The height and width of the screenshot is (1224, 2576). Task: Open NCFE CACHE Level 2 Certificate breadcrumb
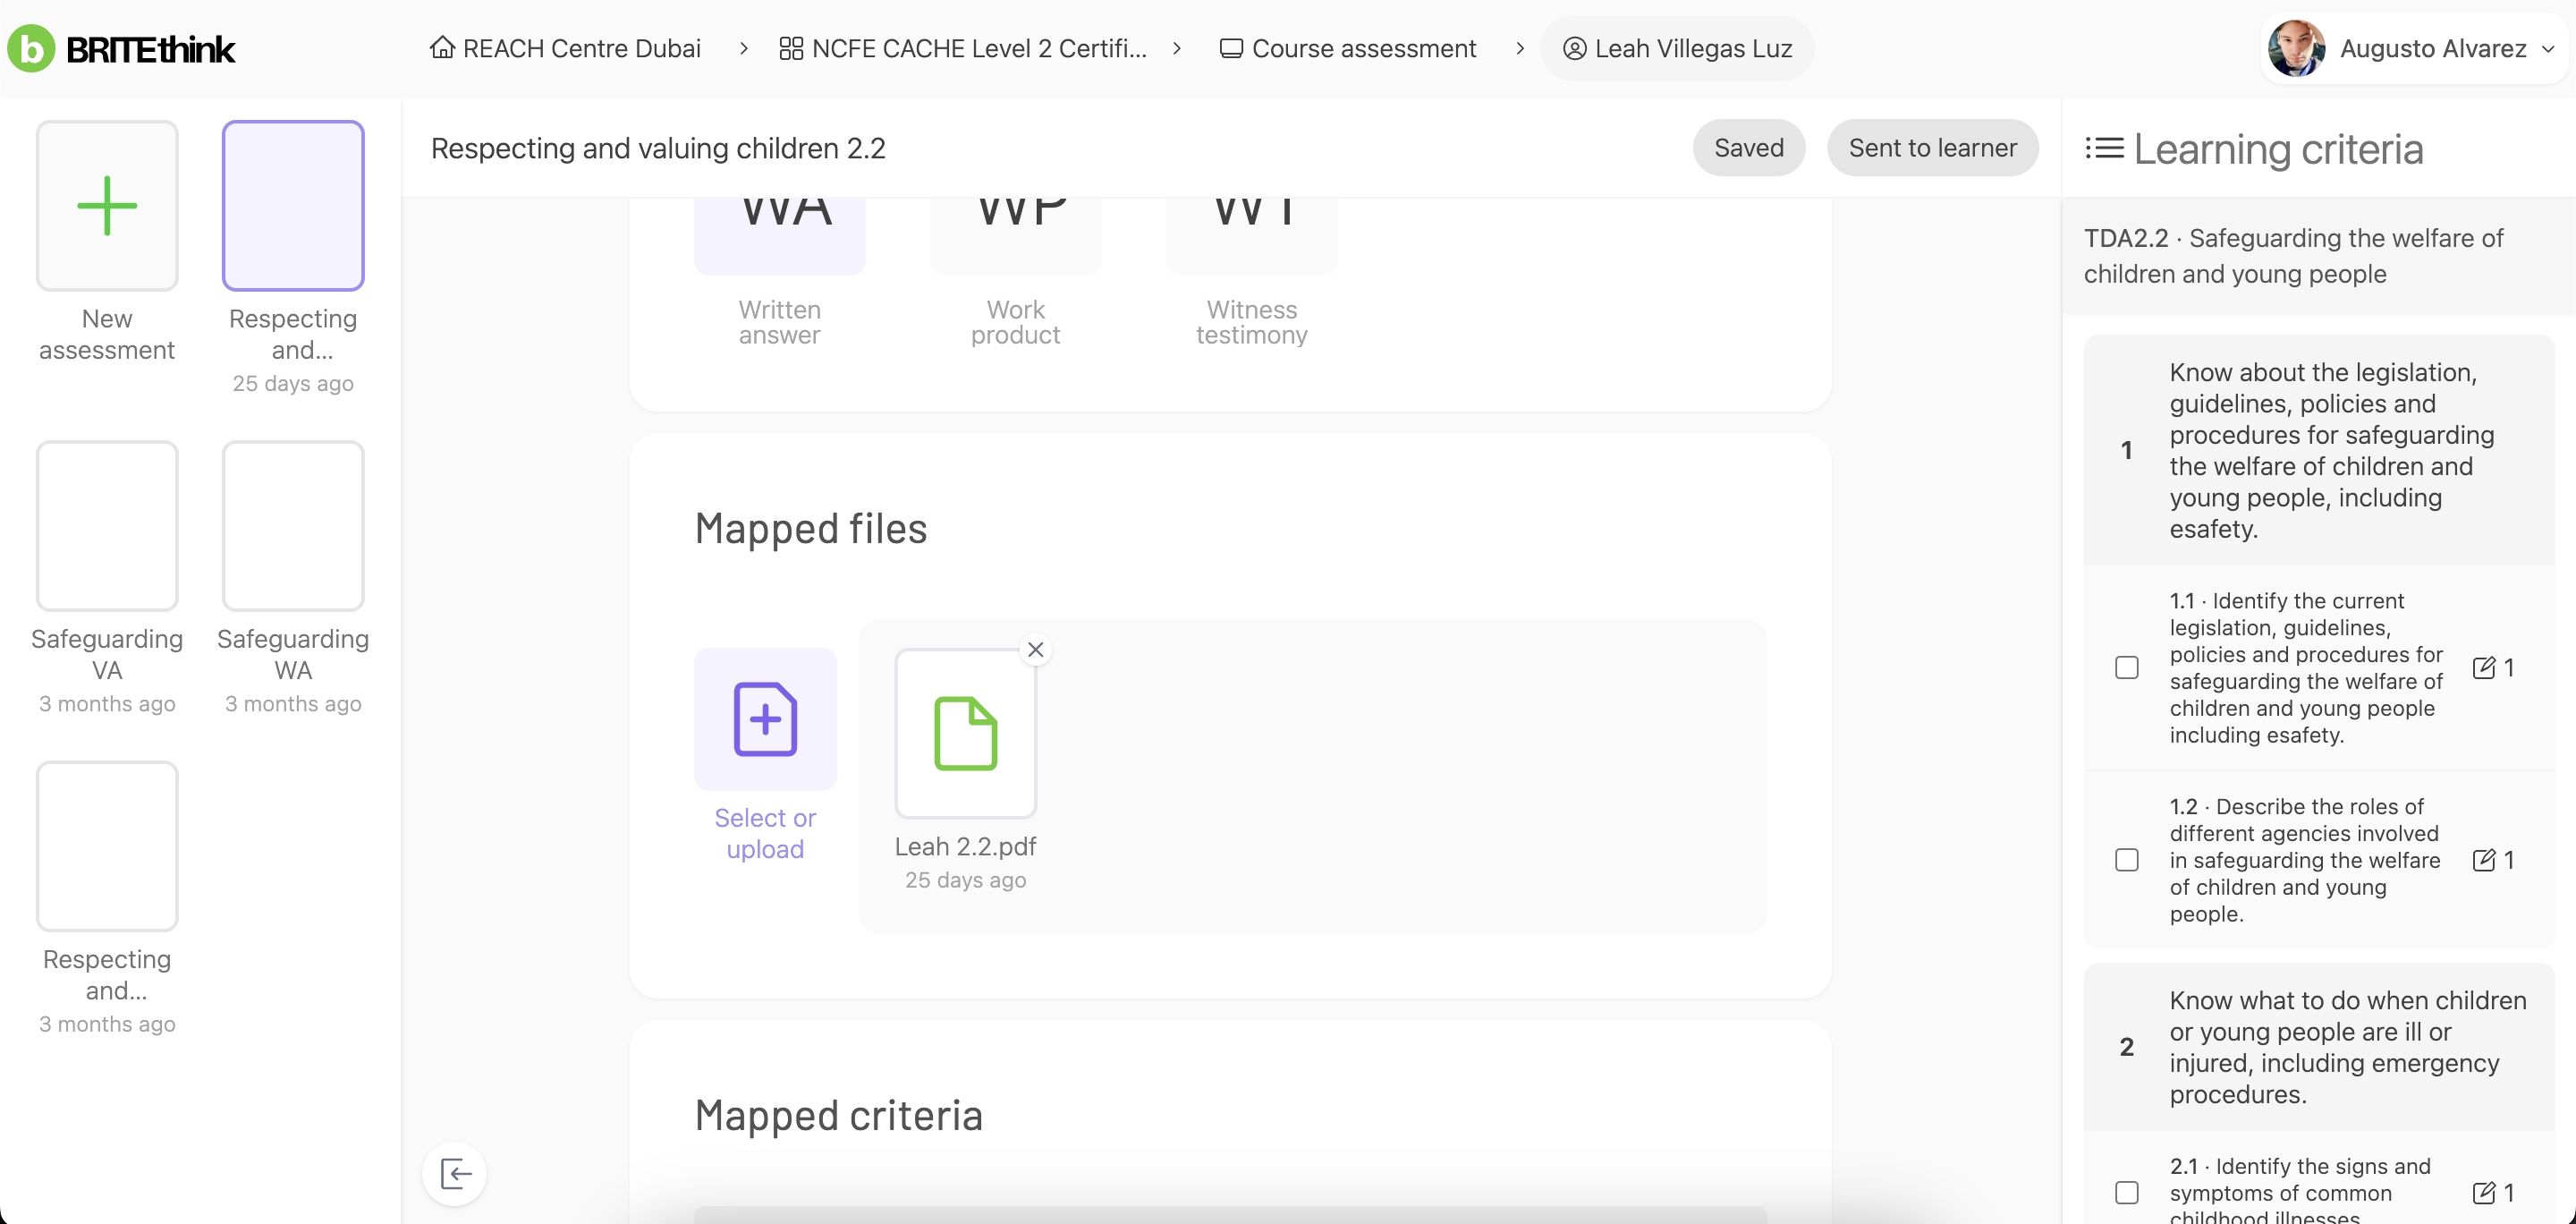[962, 48]
